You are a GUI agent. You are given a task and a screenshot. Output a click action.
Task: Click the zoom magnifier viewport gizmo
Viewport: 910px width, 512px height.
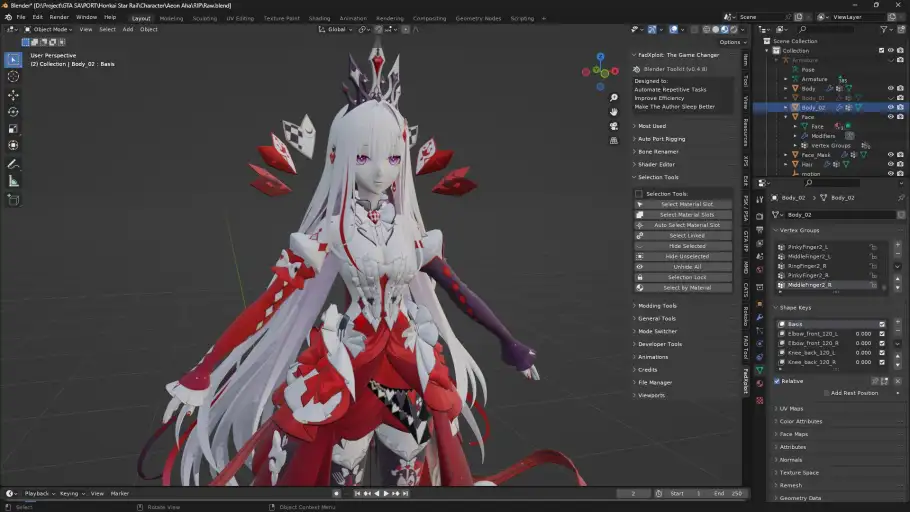click(x=613, y=98)
